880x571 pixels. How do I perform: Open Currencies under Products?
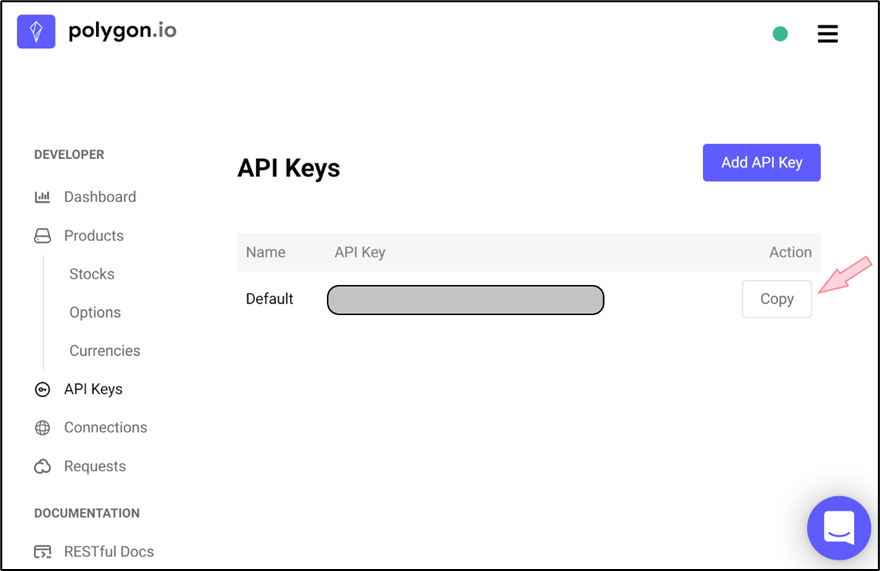(105, 351)
